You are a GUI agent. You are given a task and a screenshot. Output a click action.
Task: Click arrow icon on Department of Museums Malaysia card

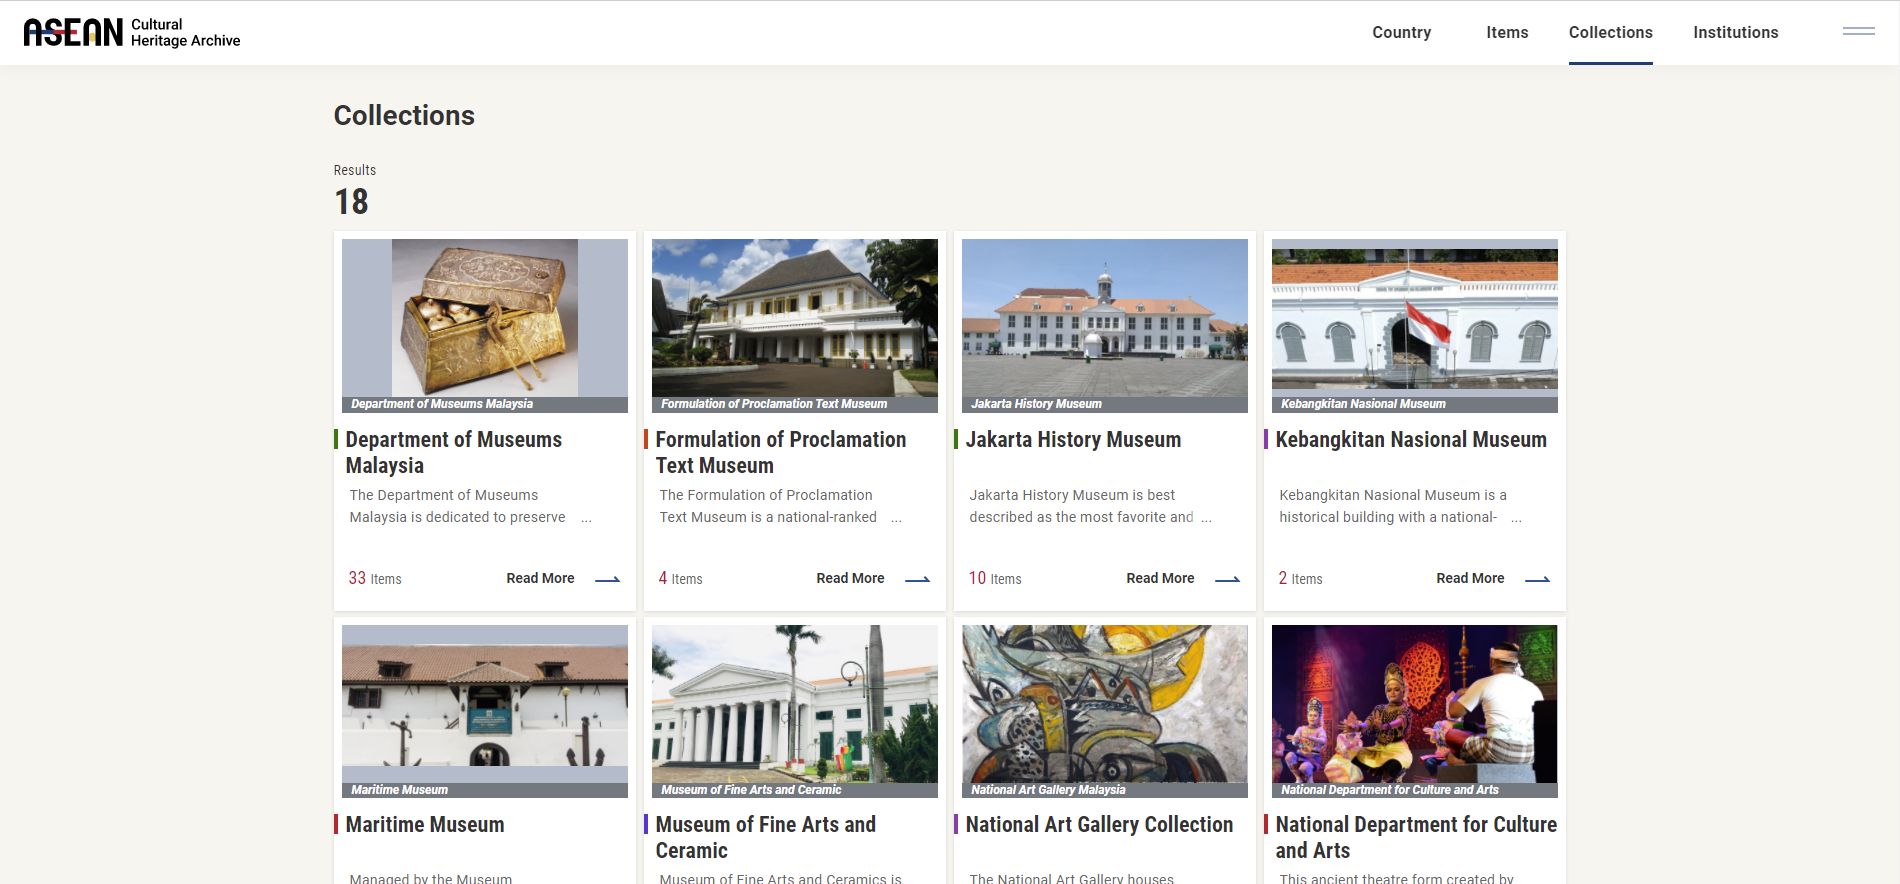[607, 579]
